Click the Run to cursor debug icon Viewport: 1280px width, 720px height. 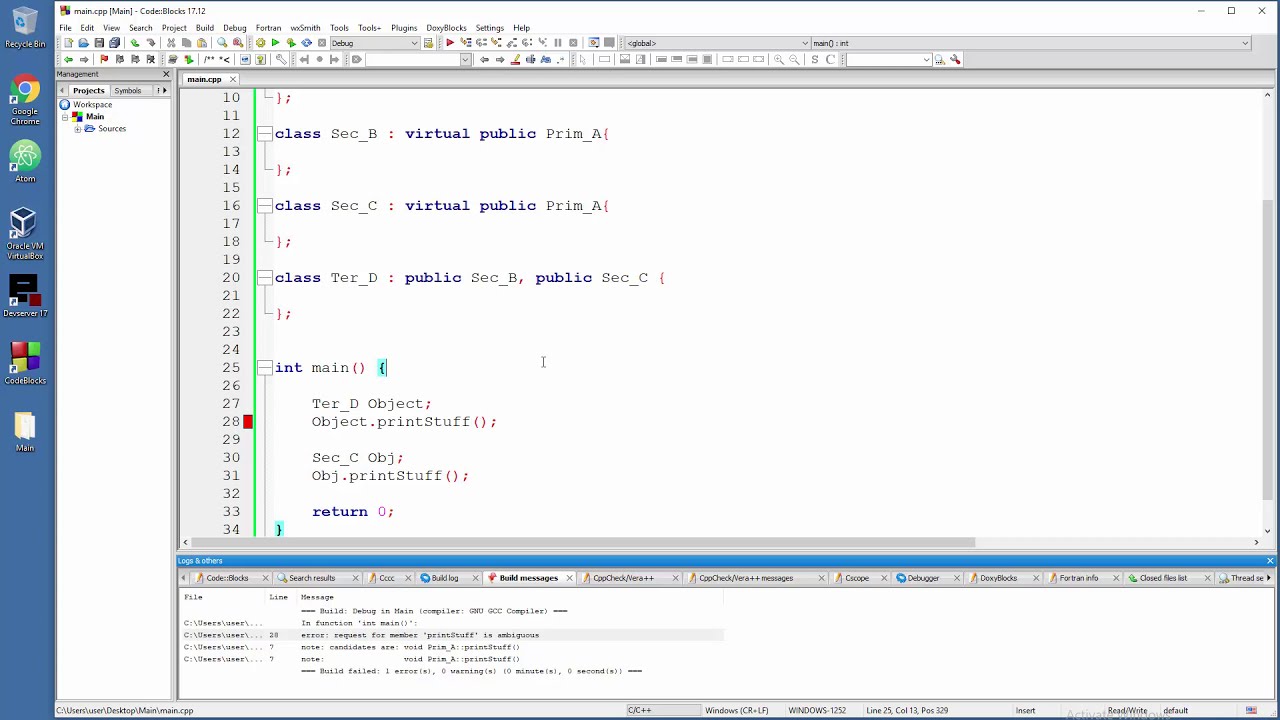point(466,43)
